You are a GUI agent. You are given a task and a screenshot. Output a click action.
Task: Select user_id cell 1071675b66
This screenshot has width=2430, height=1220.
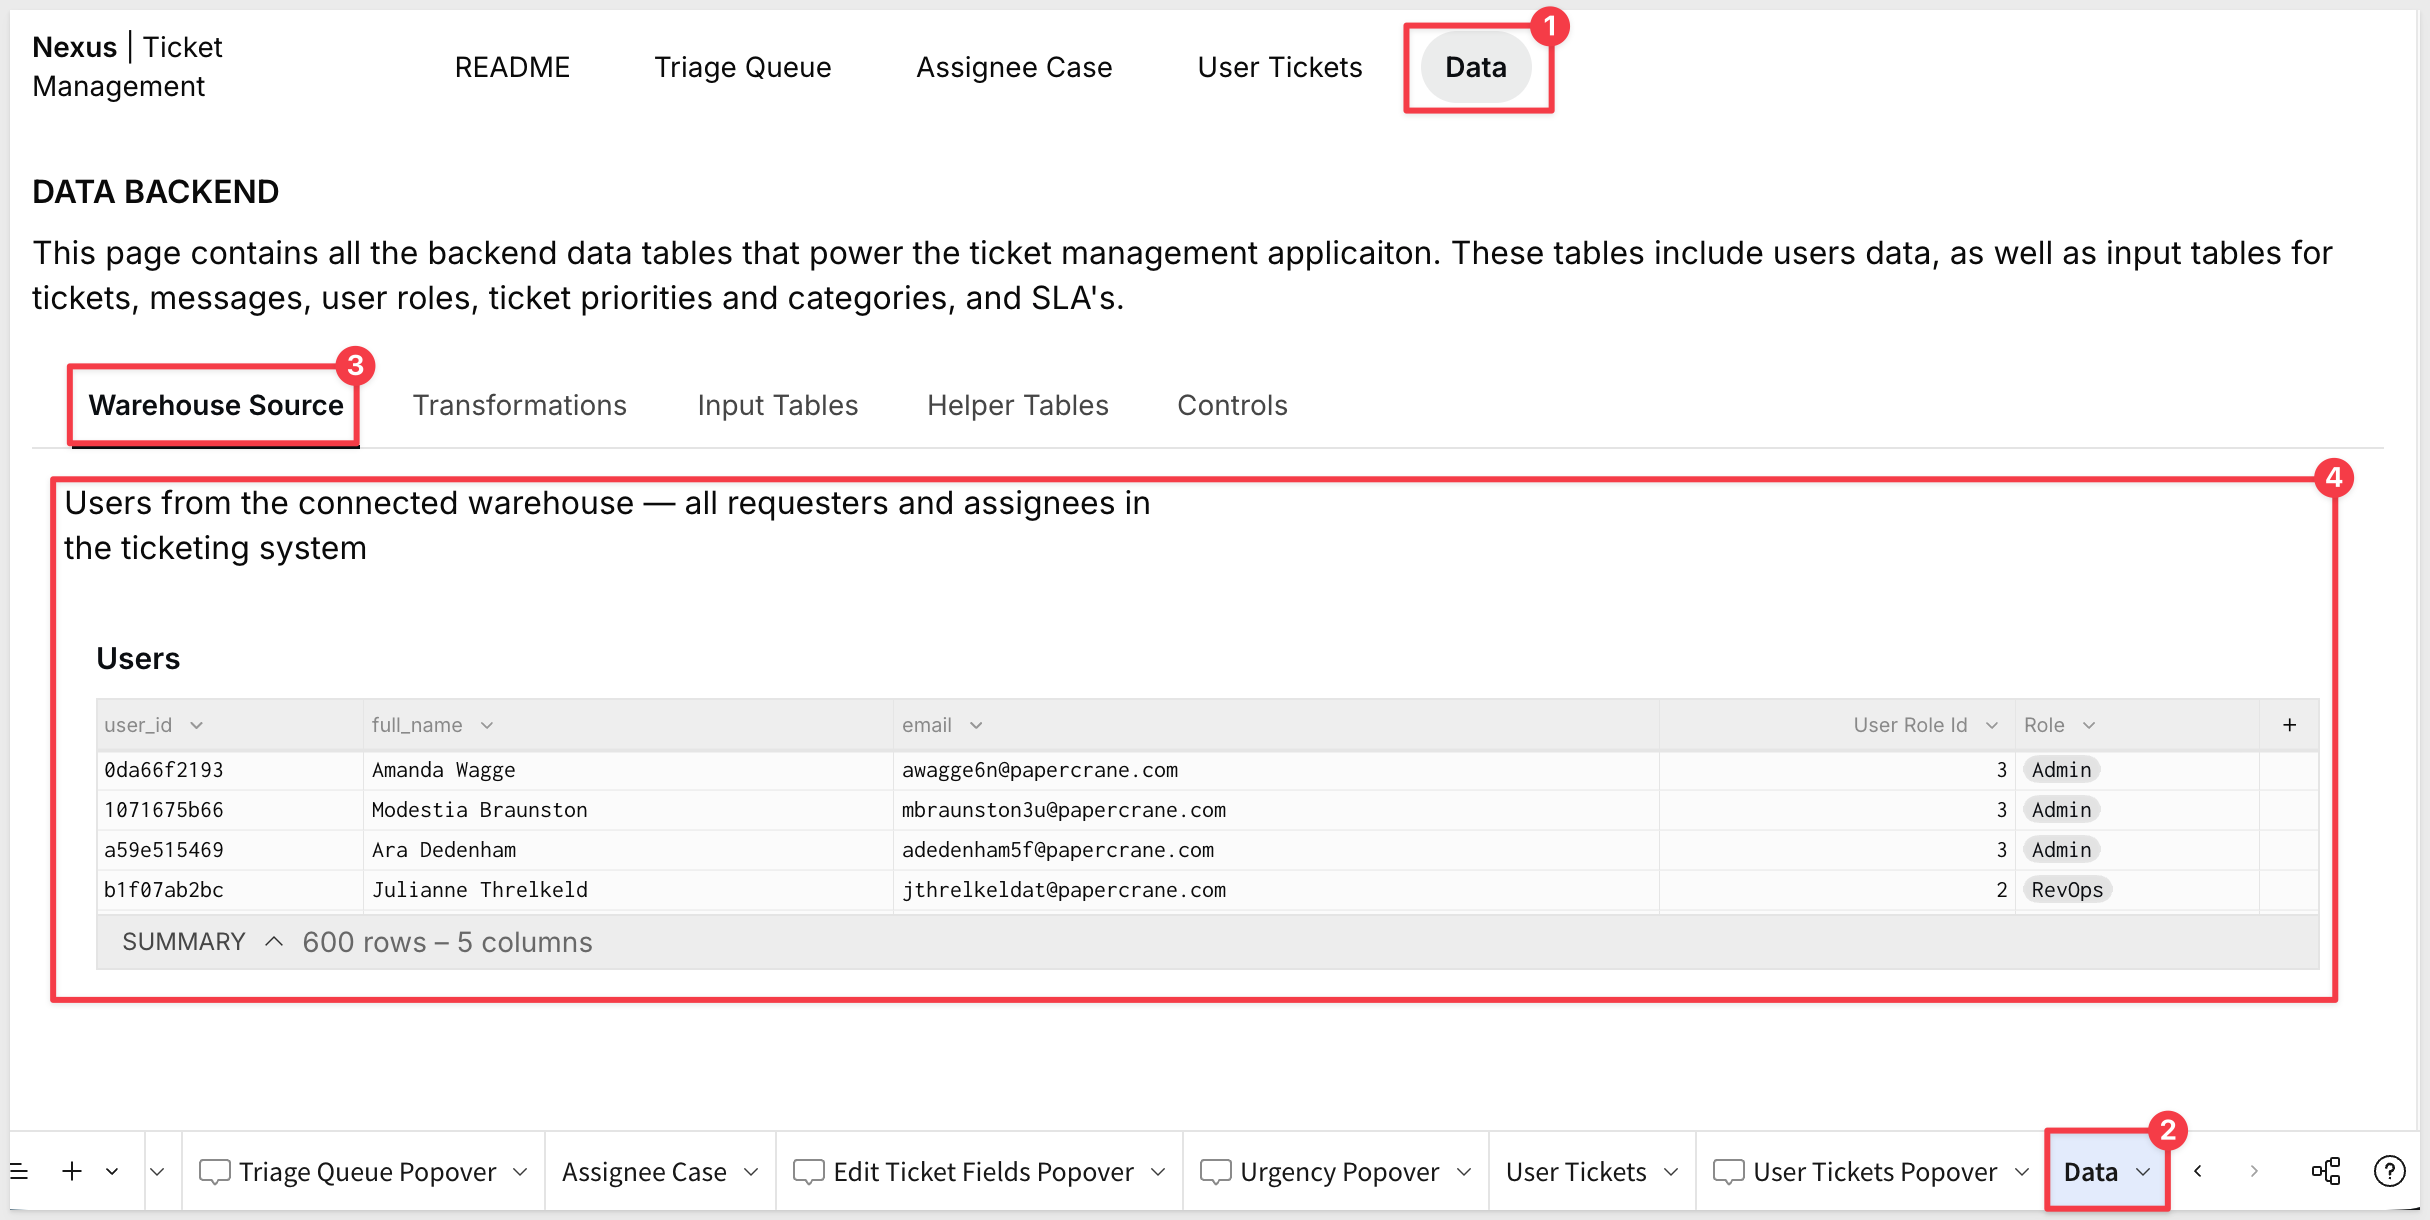coord(230,810)
